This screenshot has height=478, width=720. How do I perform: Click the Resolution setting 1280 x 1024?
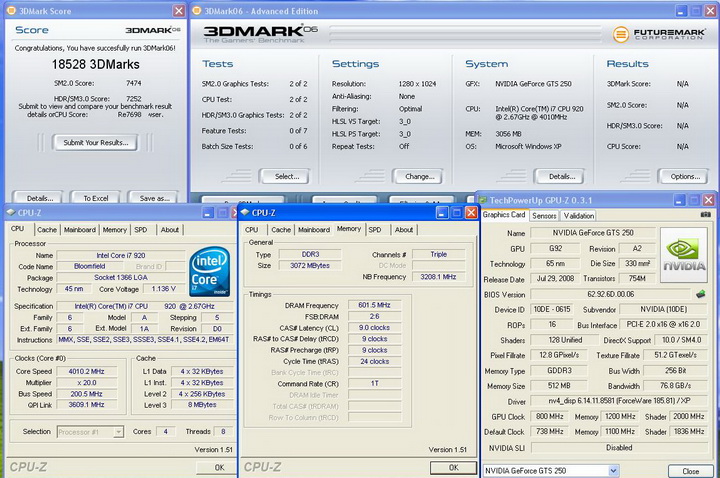(x=417, y=84)
